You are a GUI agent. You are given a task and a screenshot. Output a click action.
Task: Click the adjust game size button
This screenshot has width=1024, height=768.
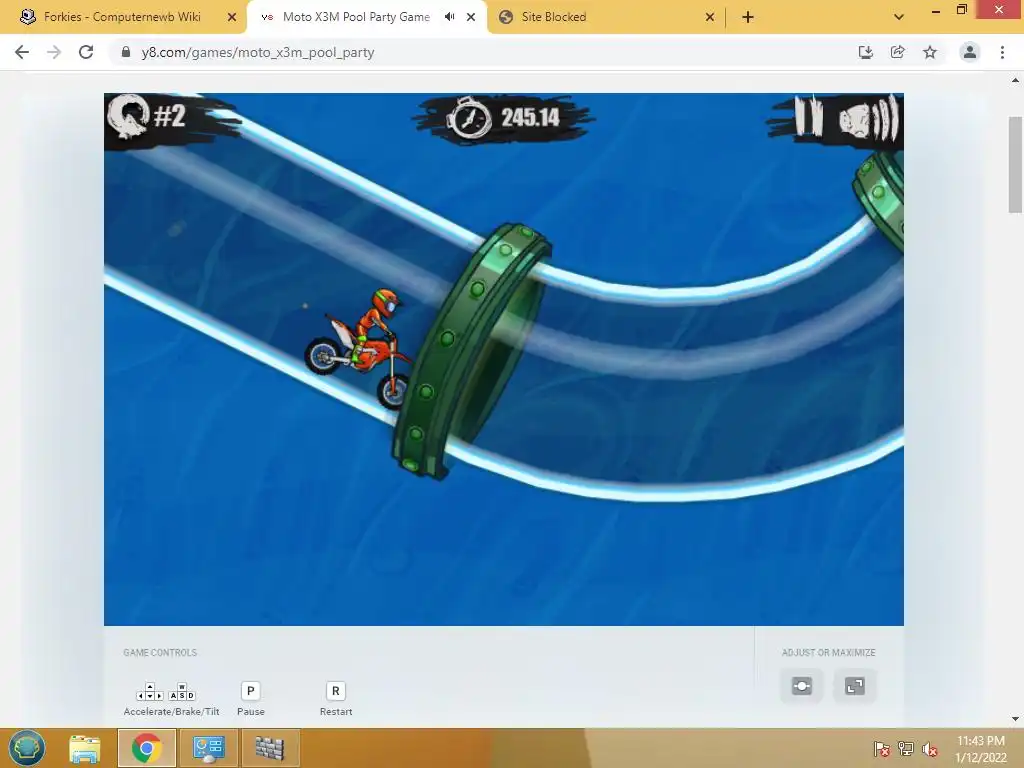click(x=802, y=686)
